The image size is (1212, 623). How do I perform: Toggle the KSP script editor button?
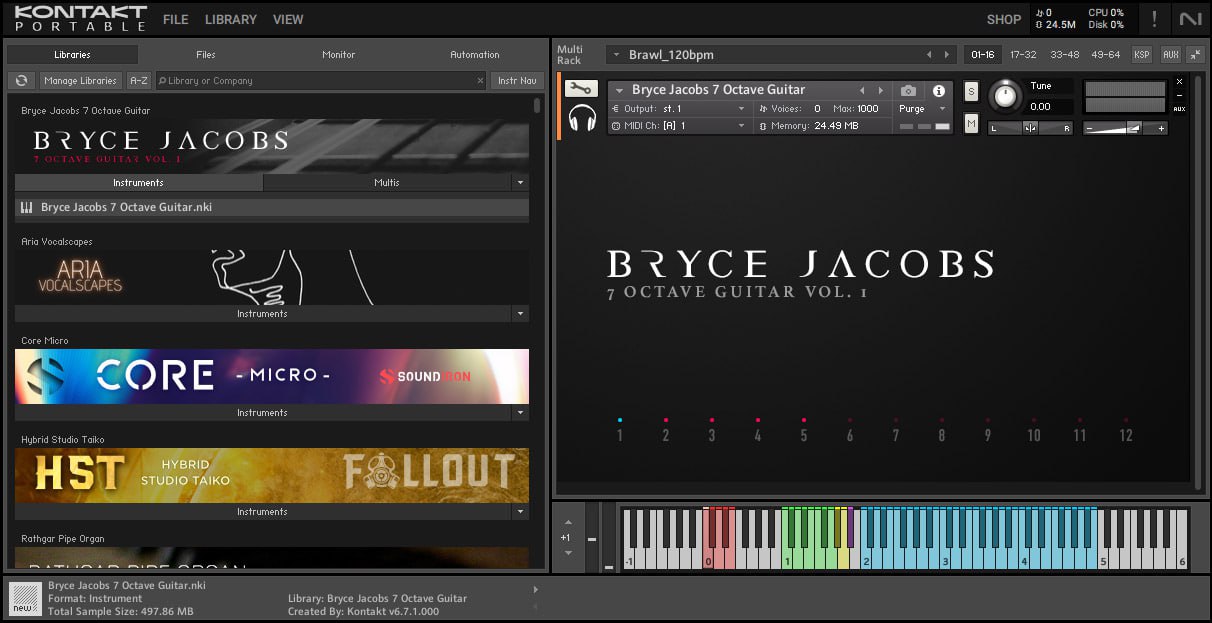(x=1141, y=55)
